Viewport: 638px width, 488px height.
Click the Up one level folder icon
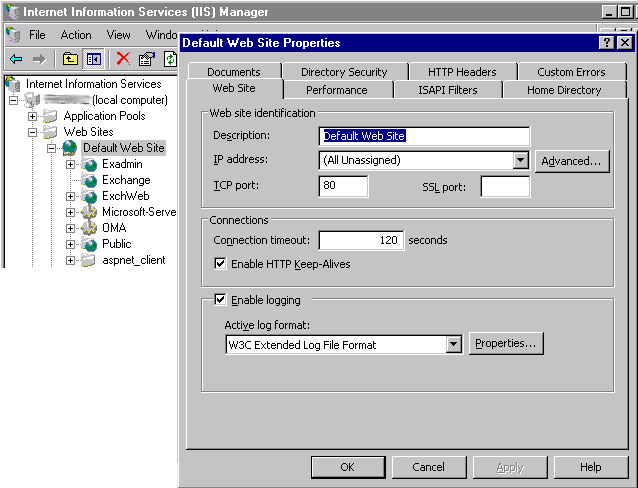tap(70, 59)
